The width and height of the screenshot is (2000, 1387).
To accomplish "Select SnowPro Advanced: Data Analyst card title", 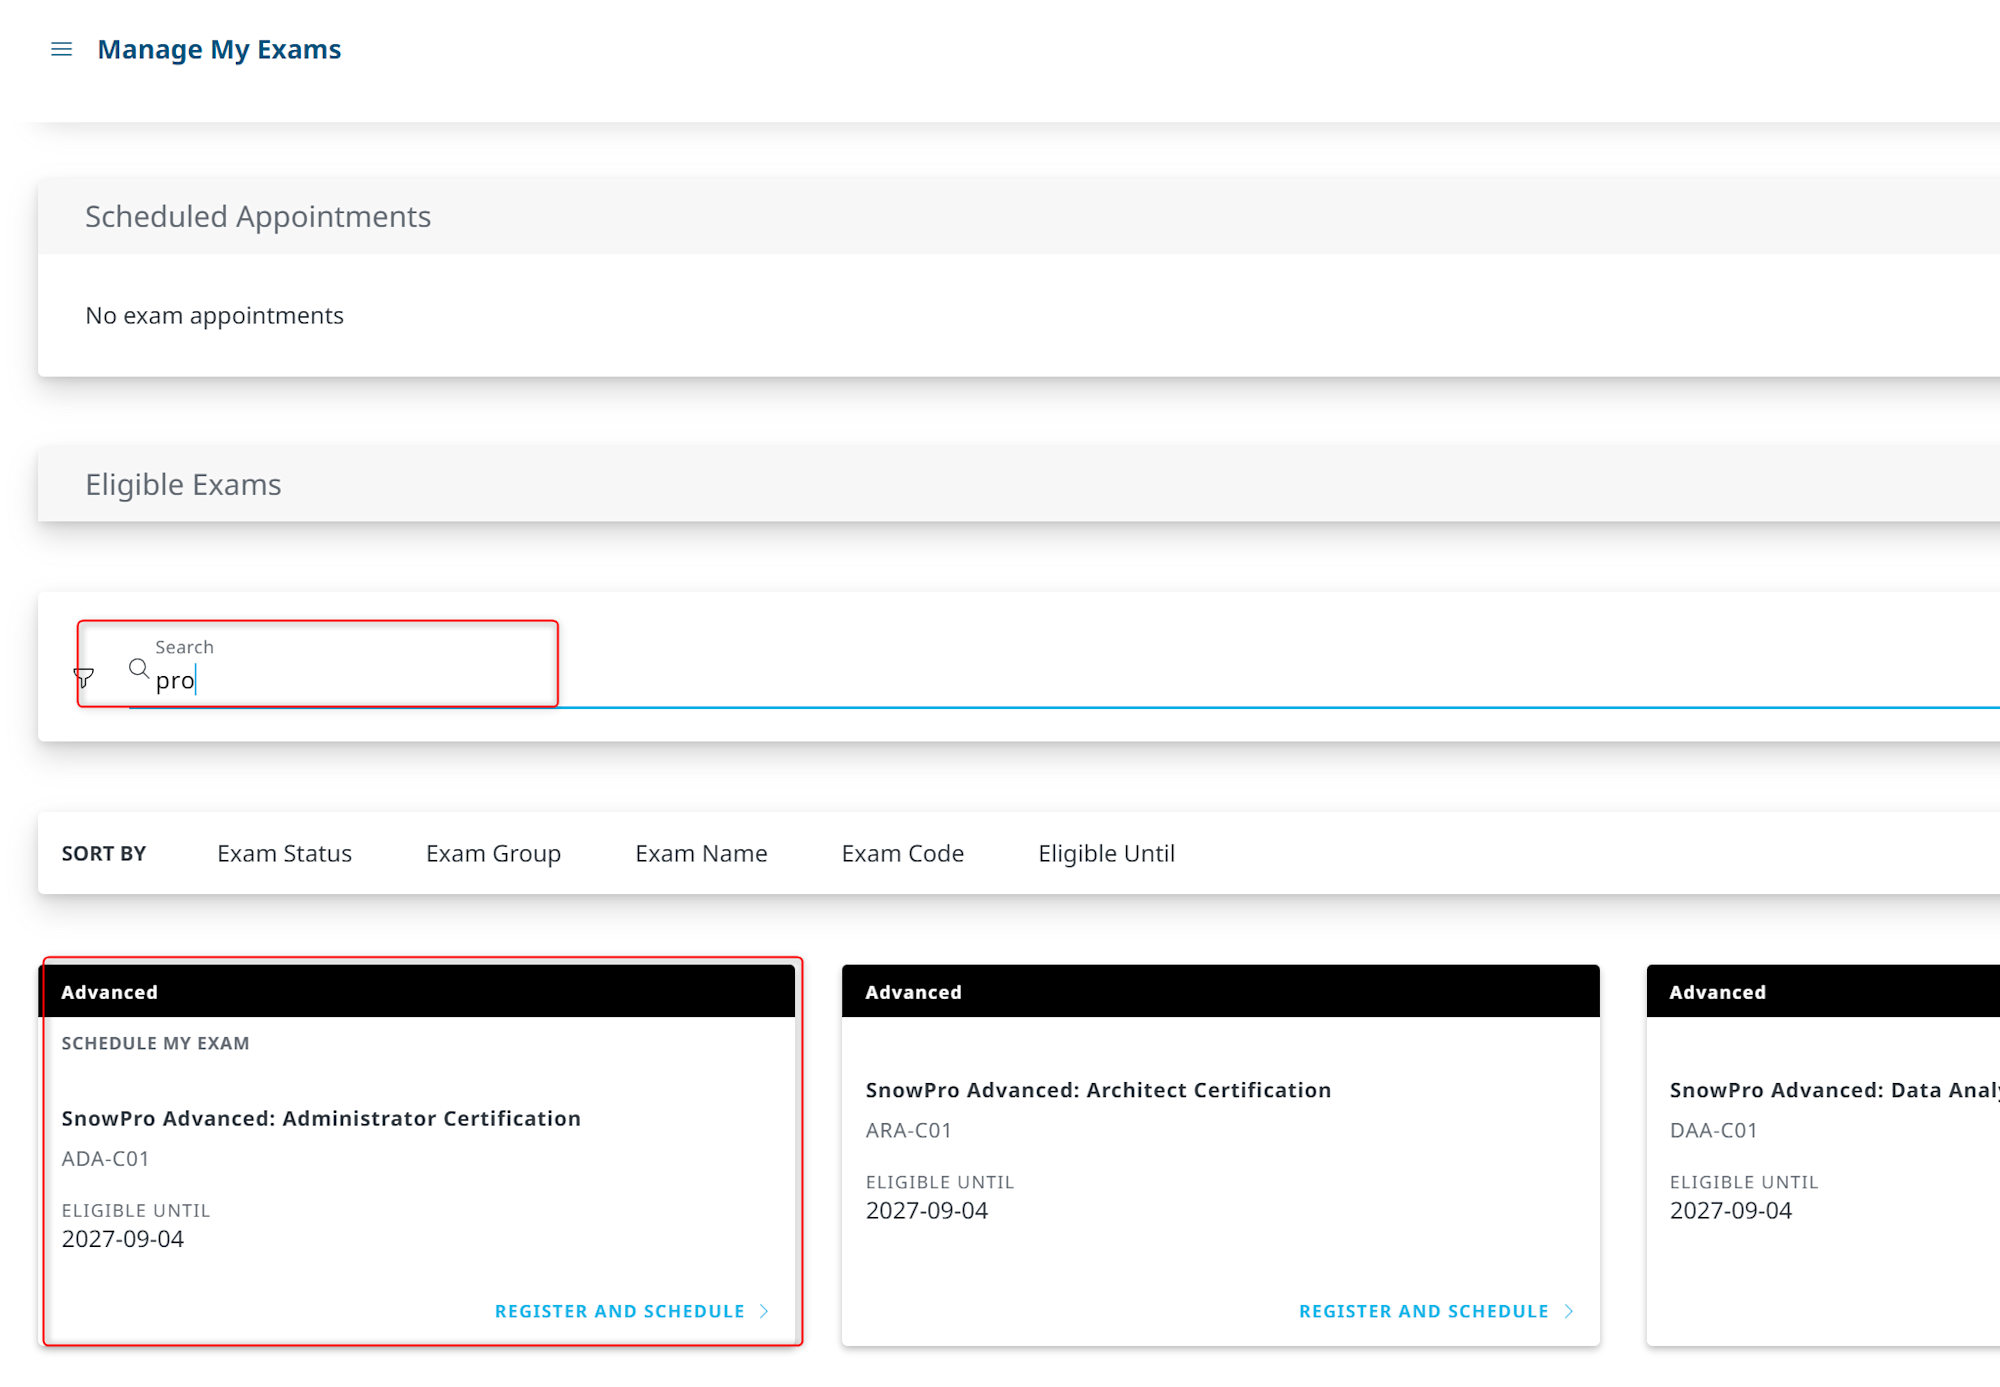I will (x=1834, y=1090).
